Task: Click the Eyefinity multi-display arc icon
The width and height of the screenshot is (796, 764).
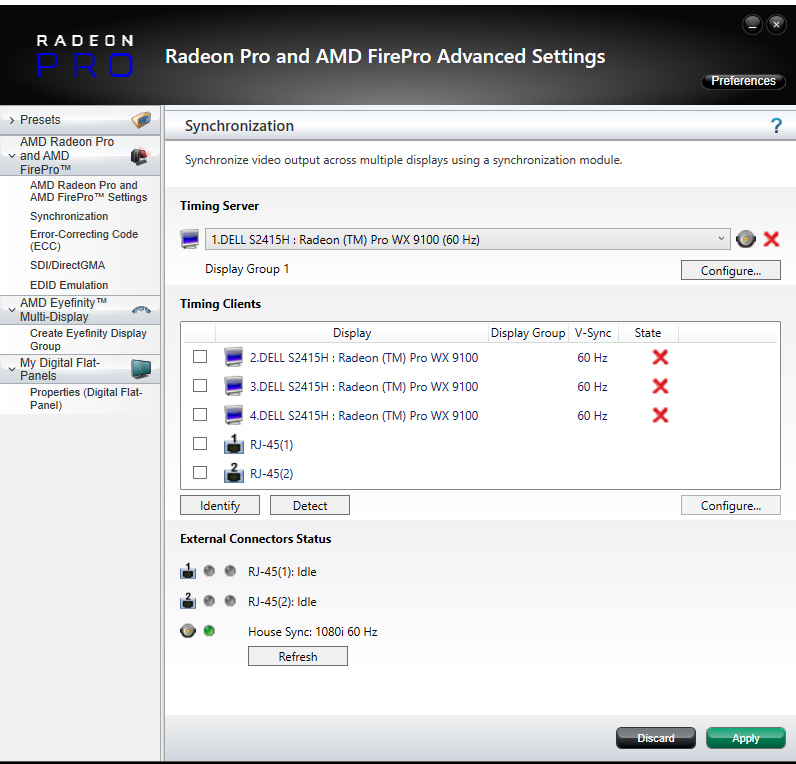Action: tap(141, 310)
